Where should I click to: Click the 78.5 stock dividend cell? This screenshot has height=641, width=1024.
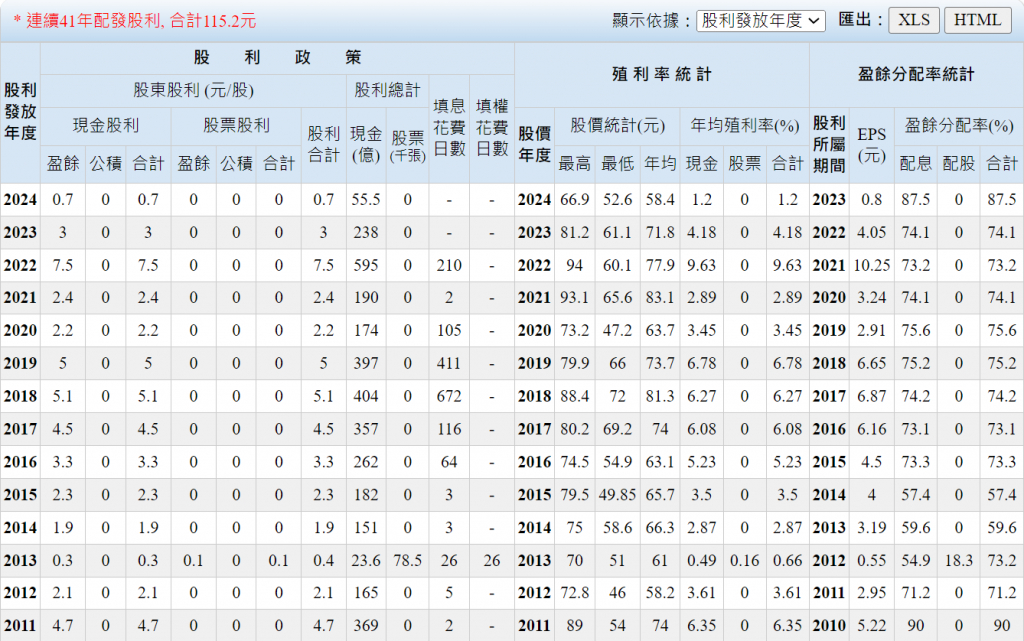click(x=407, y=561)
